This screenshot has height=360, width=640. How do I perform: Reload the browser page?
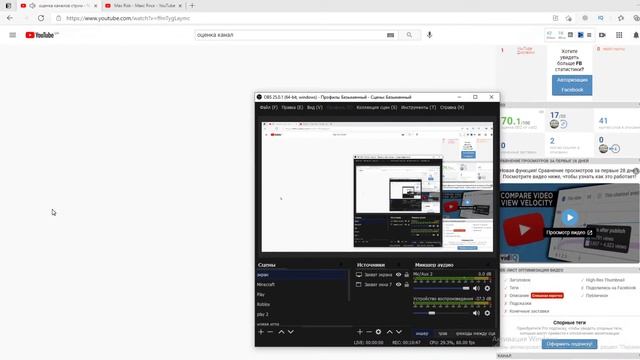pos(41,18)
